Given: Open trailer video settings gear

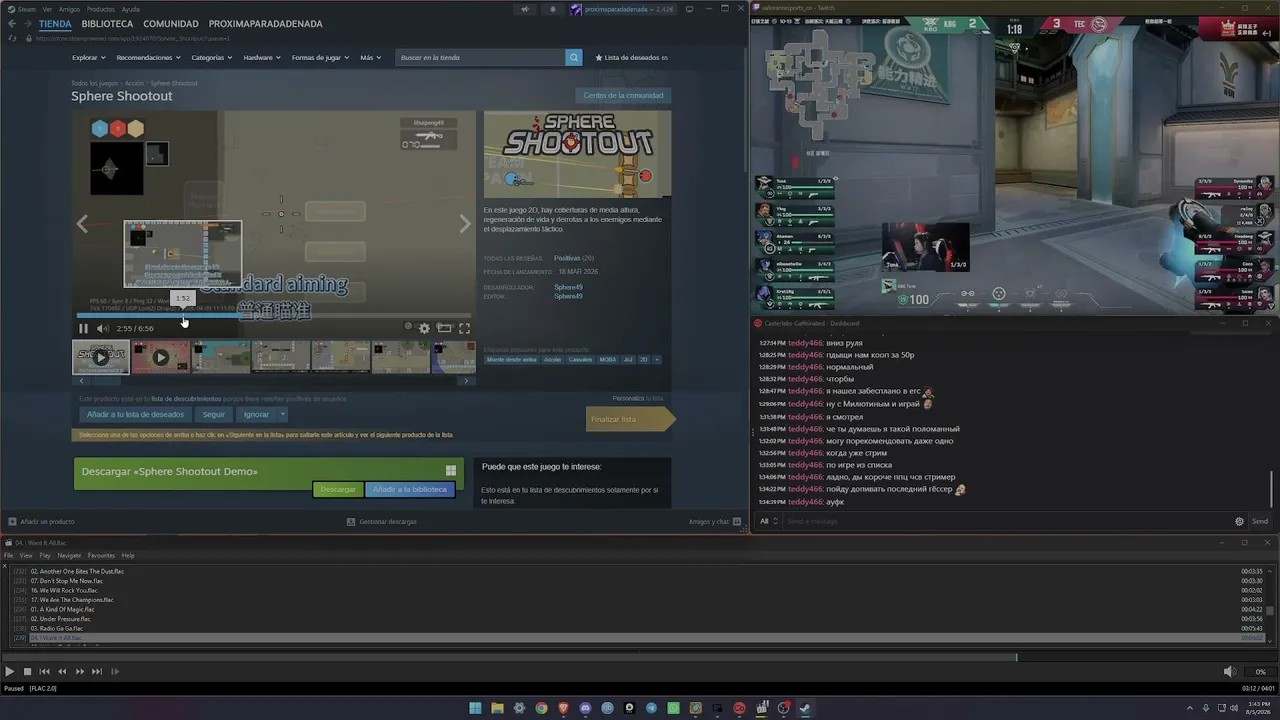Looking at the screenshot, I should [424, 328].
